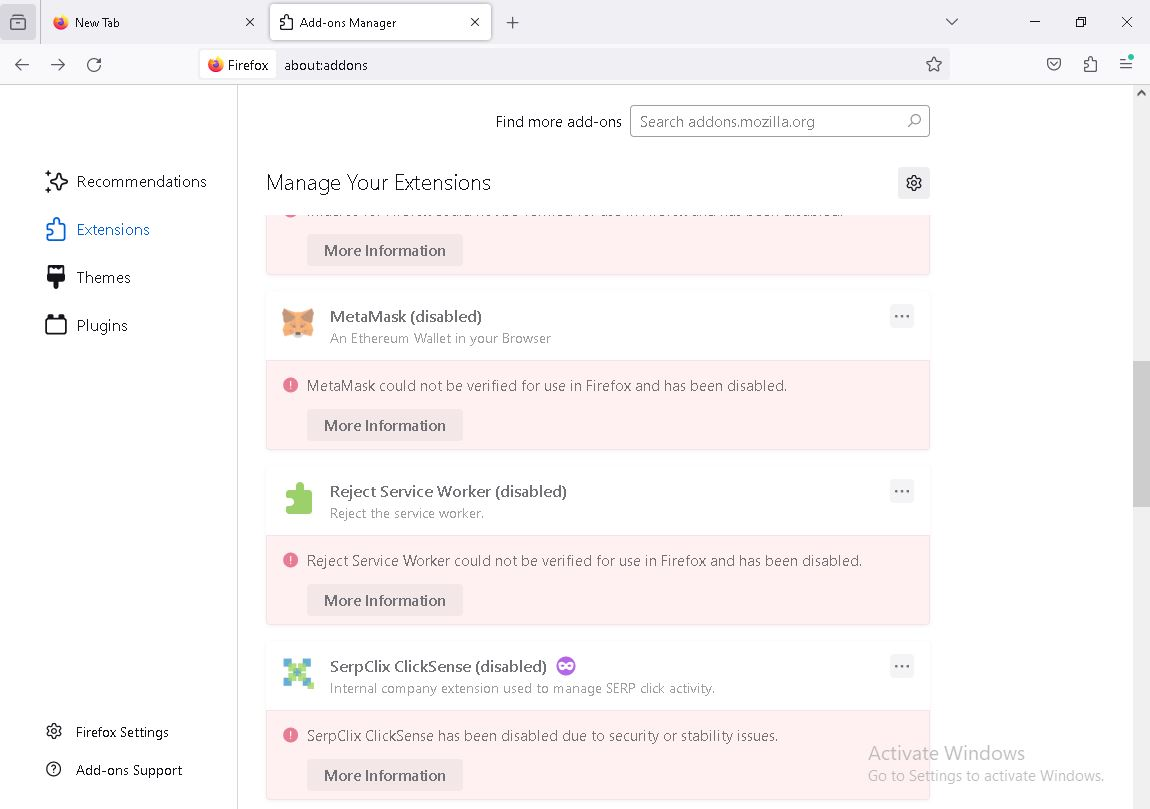Go back using the back arrow
The height and width of the screenshot is (809, 1150).
click(22, 65)
